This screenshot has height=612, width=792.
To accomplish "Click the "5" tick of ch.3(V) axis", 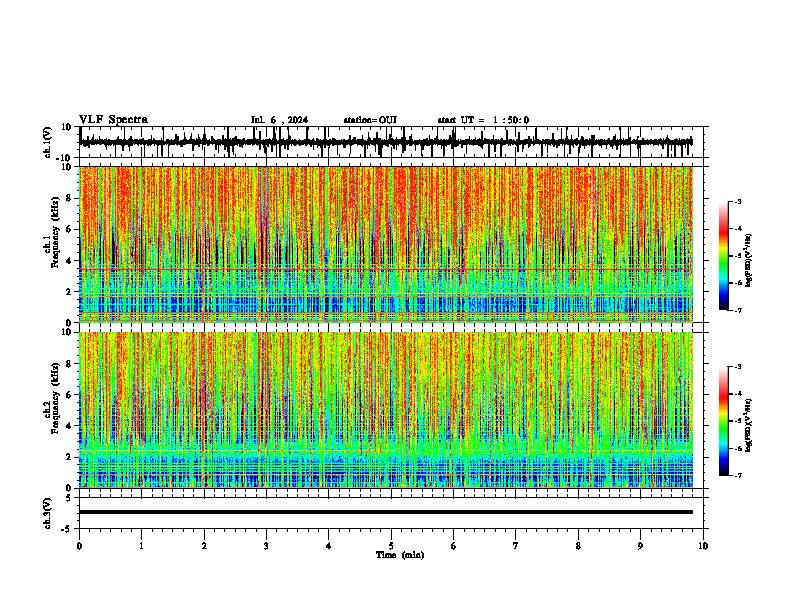I will pos(69,498).
